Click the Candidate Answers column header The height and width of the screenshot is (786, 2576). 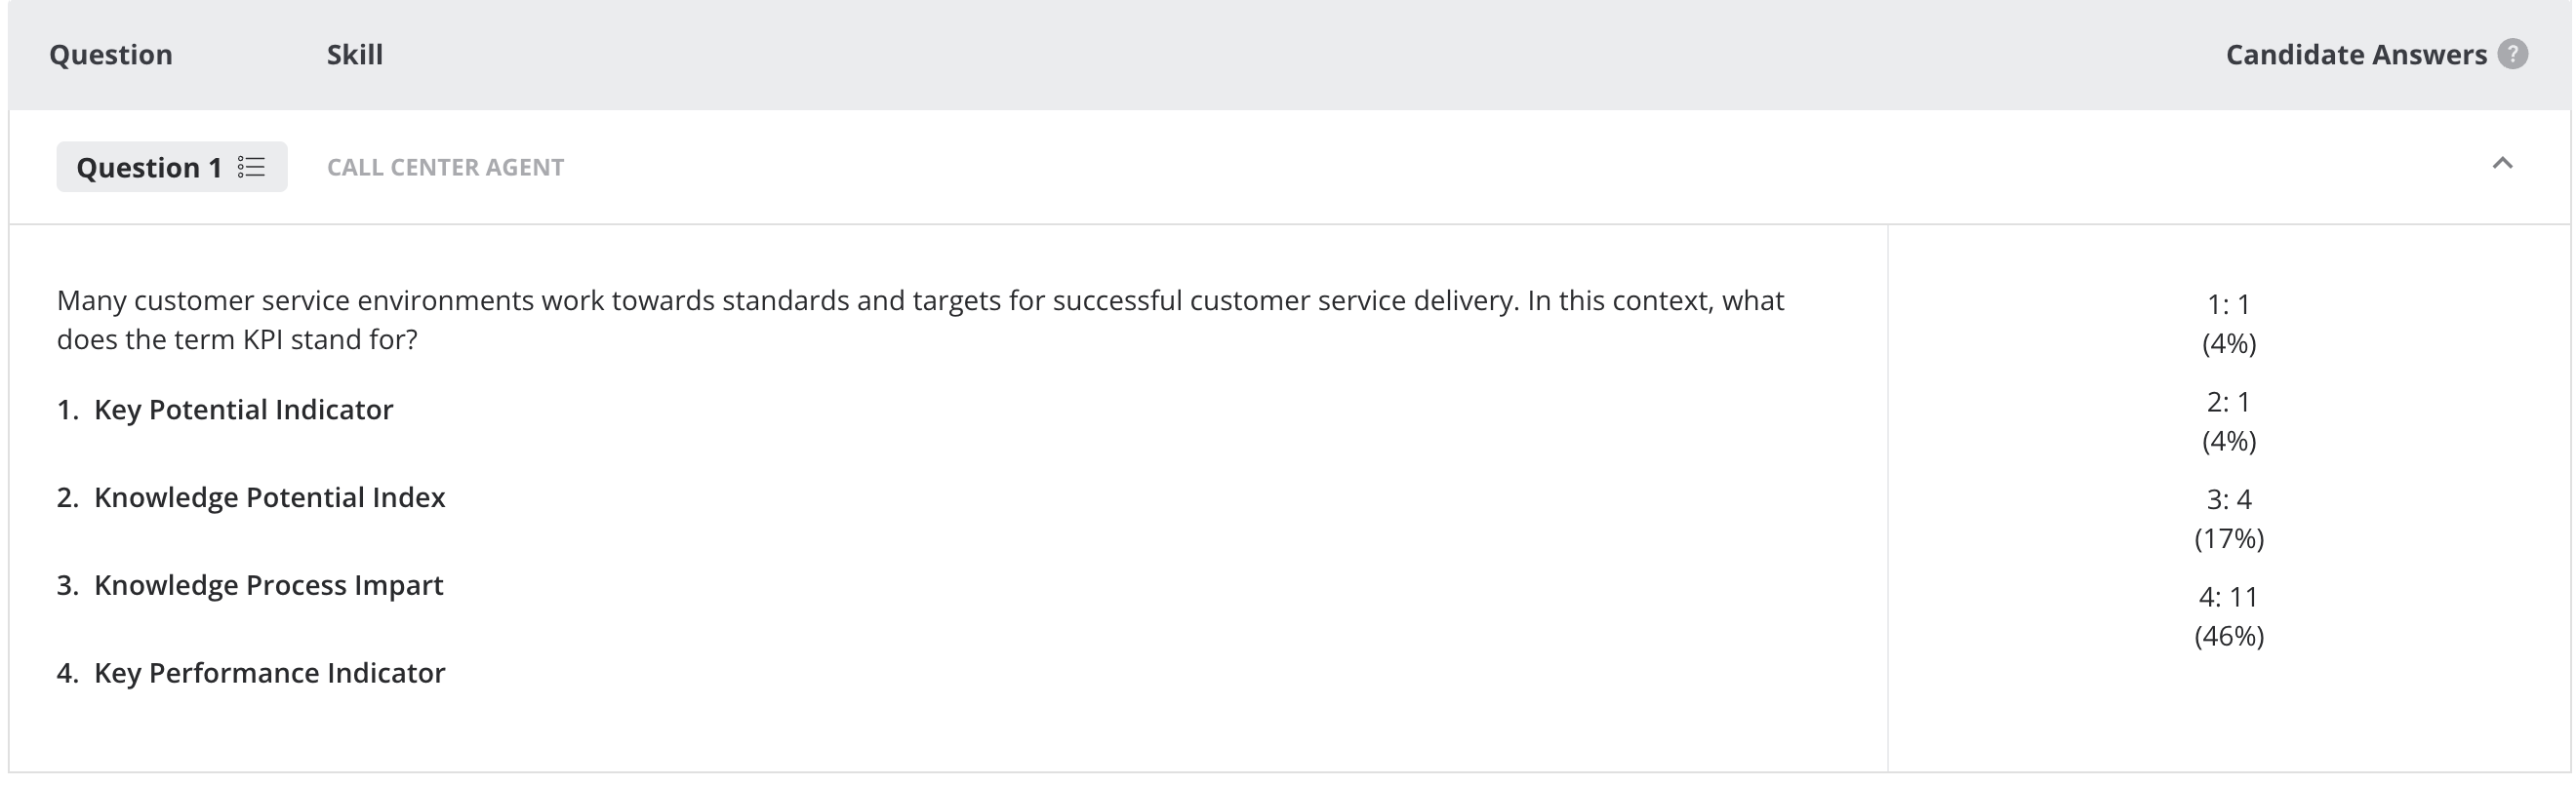point(2356,54)
